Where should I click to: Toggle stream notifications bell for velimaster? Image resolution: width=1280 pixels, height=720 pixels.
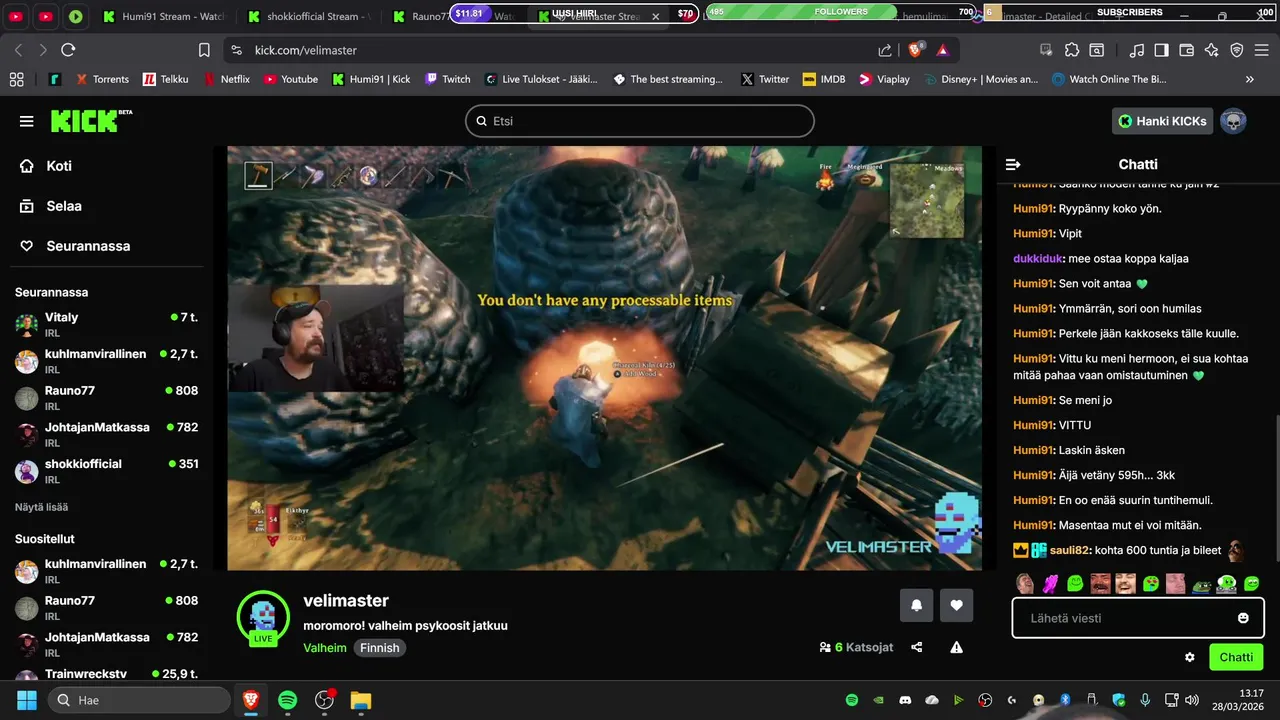pos(916,604)
